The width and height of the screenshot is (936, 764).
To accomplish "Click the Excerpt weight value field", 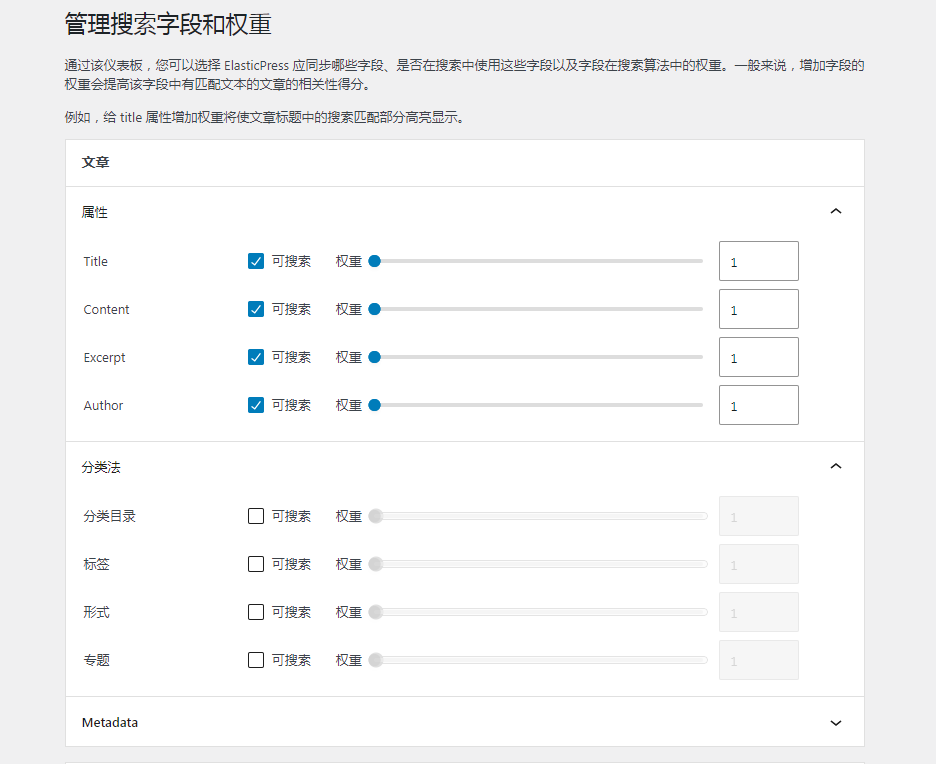I will coord(758,357).
